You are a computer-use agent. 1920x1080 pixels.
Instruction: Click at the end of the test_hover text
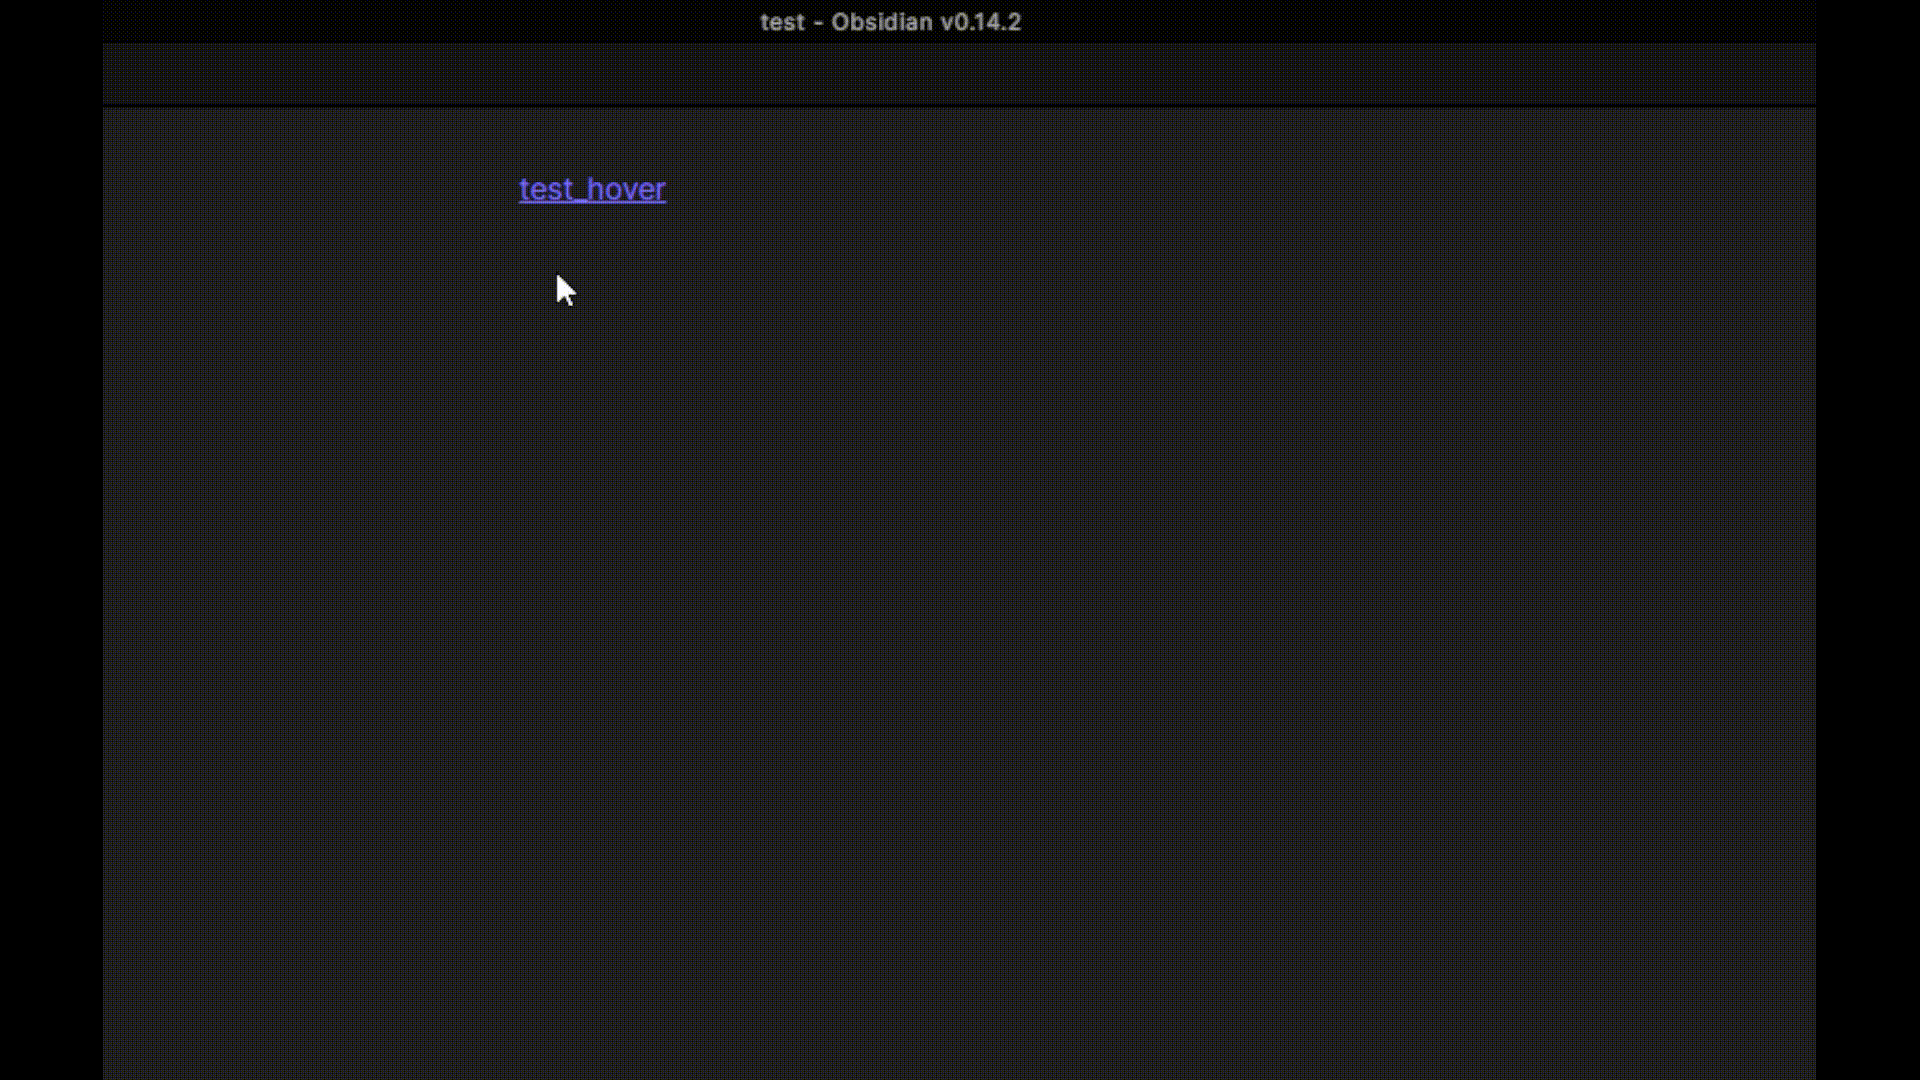pos(665,189)
